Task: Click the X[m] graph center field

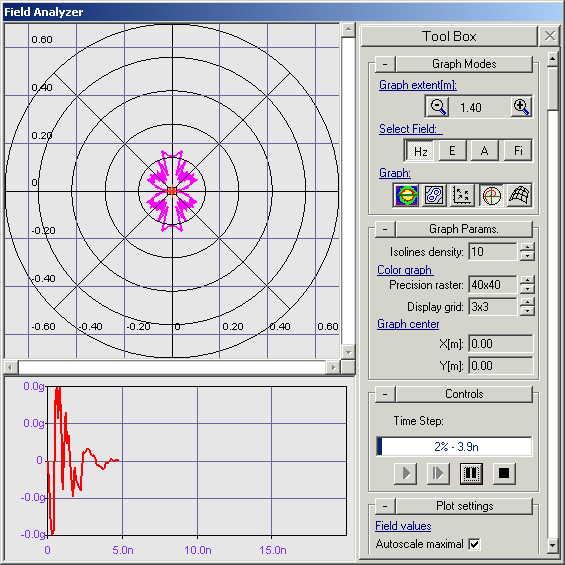Action: pos(501,344)
